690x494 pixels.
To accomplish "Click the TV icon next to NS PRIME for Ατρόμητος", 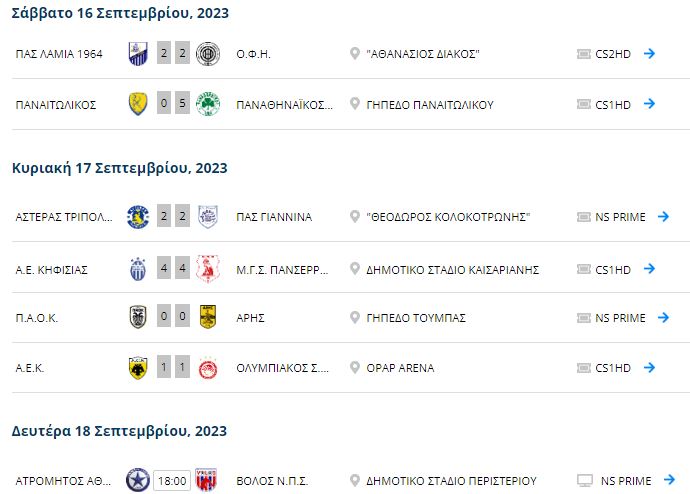I will click(585, 480).
